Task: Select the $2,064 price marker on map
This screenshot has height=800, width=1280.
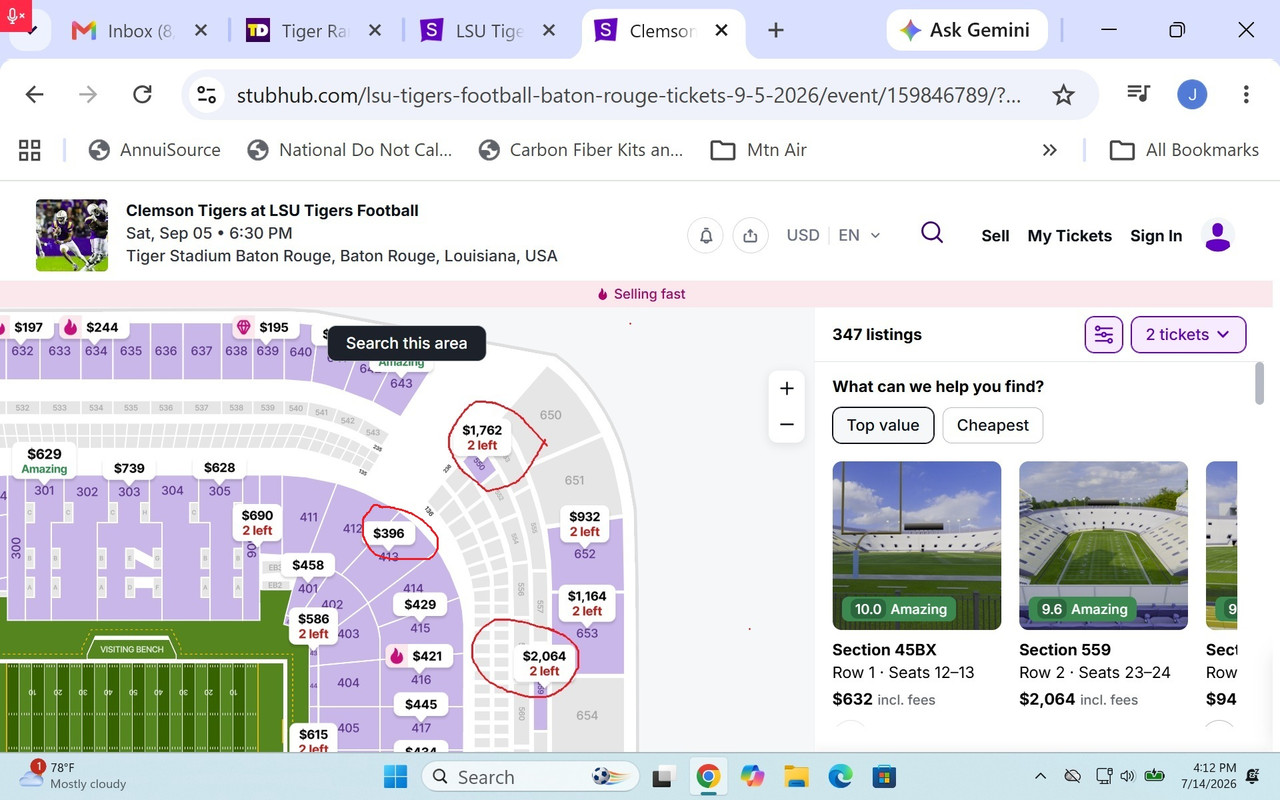Action: pyautogui.click(x=544, y=663)
